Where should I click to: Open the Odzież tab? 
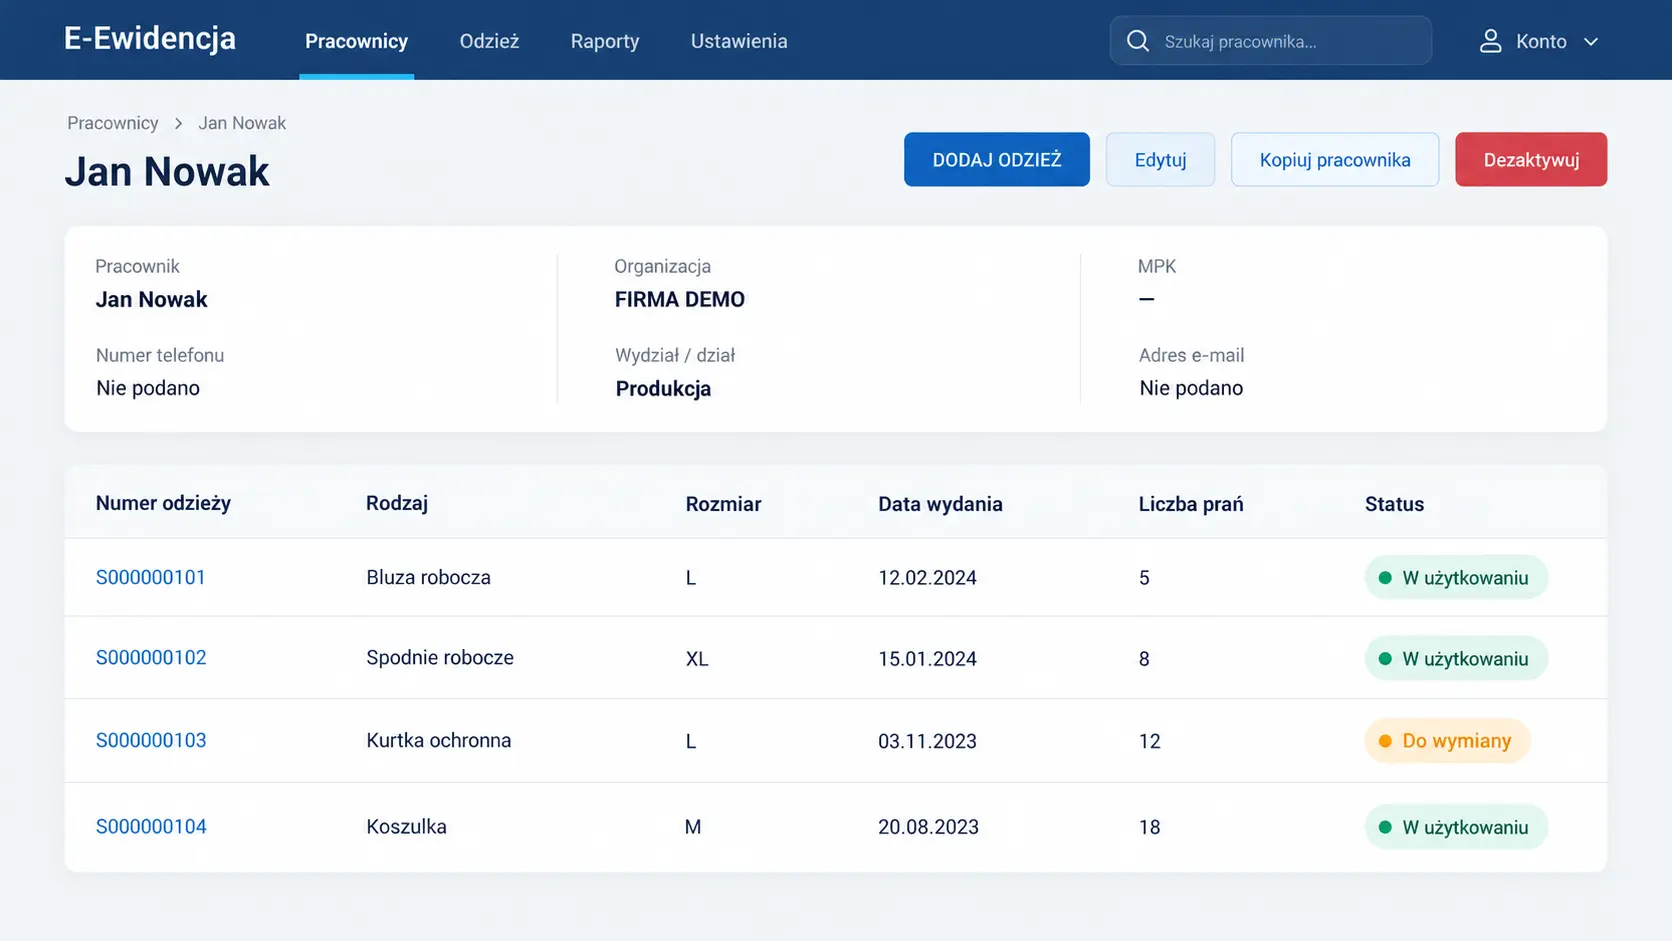coord(489,41)
